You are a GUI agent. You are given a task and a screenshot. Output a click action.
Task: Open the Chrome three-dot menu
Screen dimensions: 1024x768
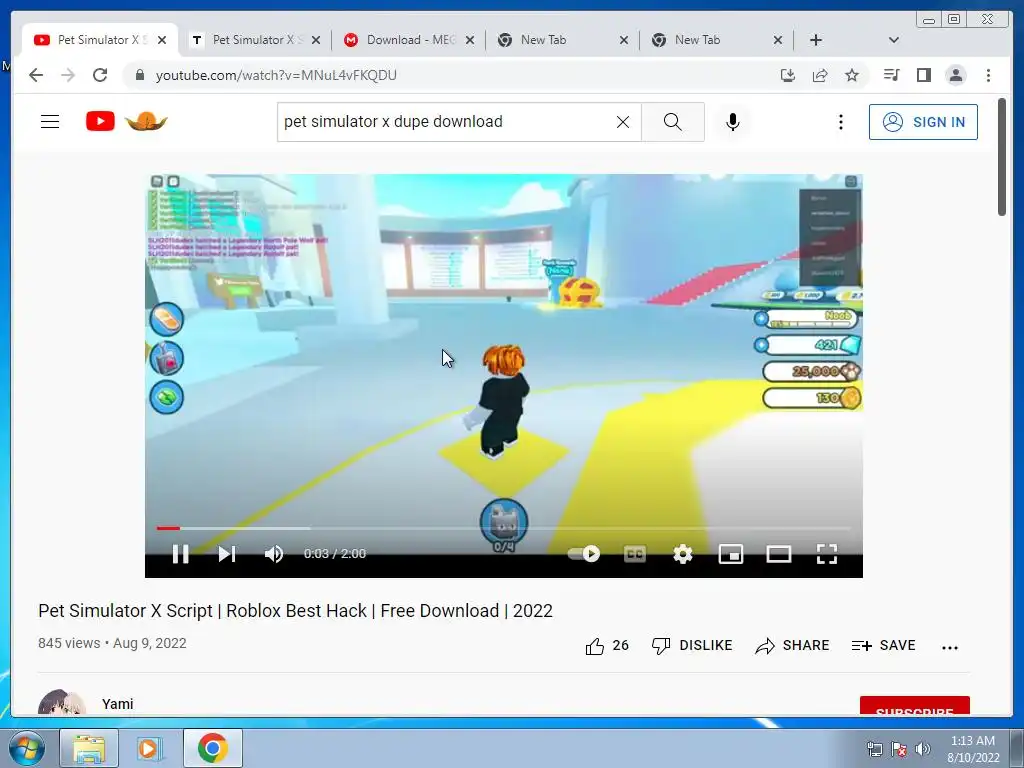pos(988,75)
